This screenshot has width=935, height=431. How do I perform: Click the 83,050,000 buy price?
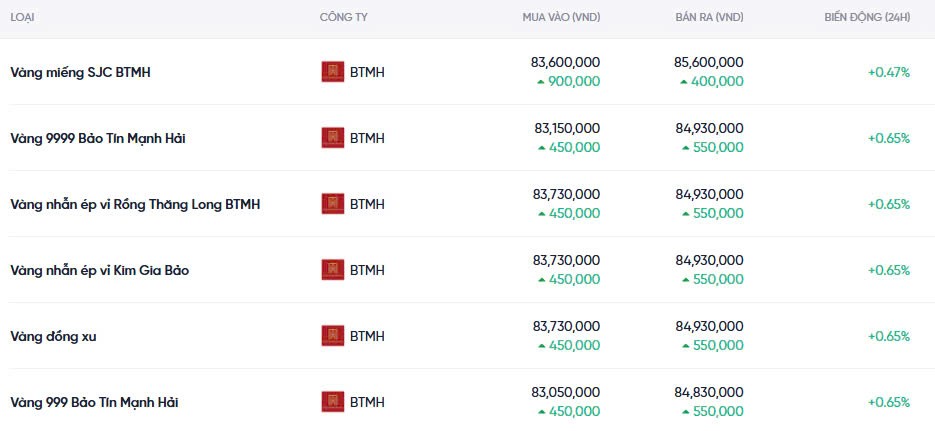point(566,392)
